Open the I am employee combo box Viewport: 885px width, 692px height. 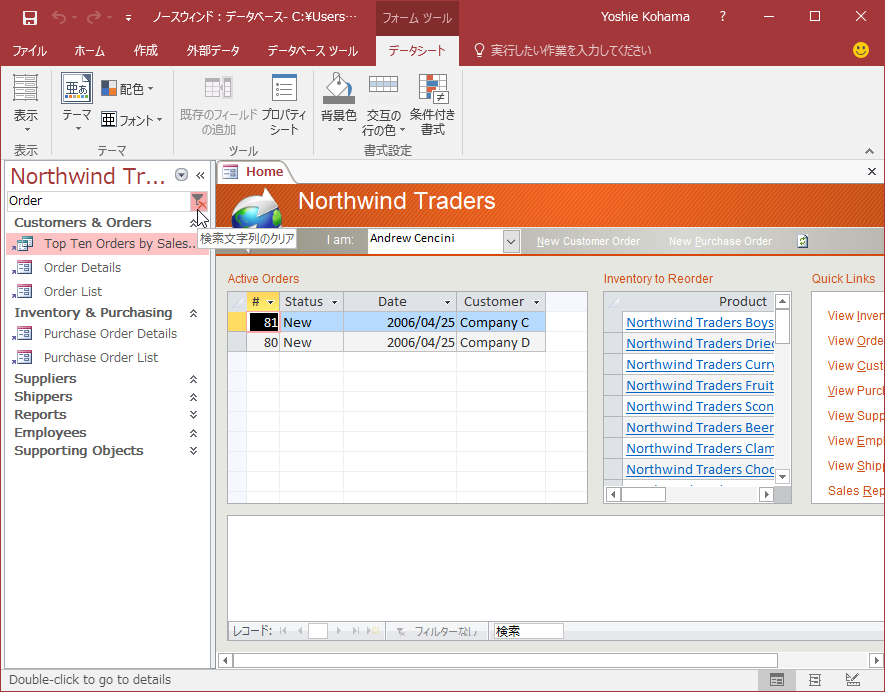(511, 242)
